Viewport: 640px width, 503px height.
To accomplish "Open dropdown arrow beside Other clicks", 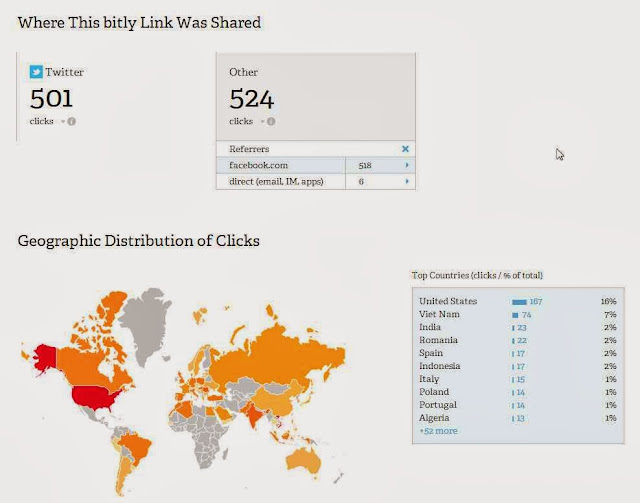I will 262,121.
